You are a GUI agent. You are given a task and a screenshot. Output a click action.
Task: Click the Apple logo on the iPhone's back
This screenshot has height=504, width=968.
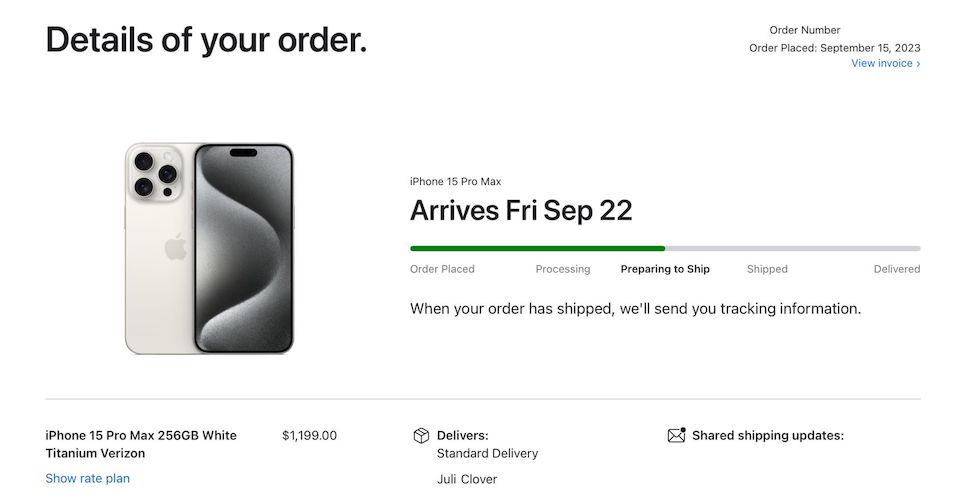click(176, 247)
